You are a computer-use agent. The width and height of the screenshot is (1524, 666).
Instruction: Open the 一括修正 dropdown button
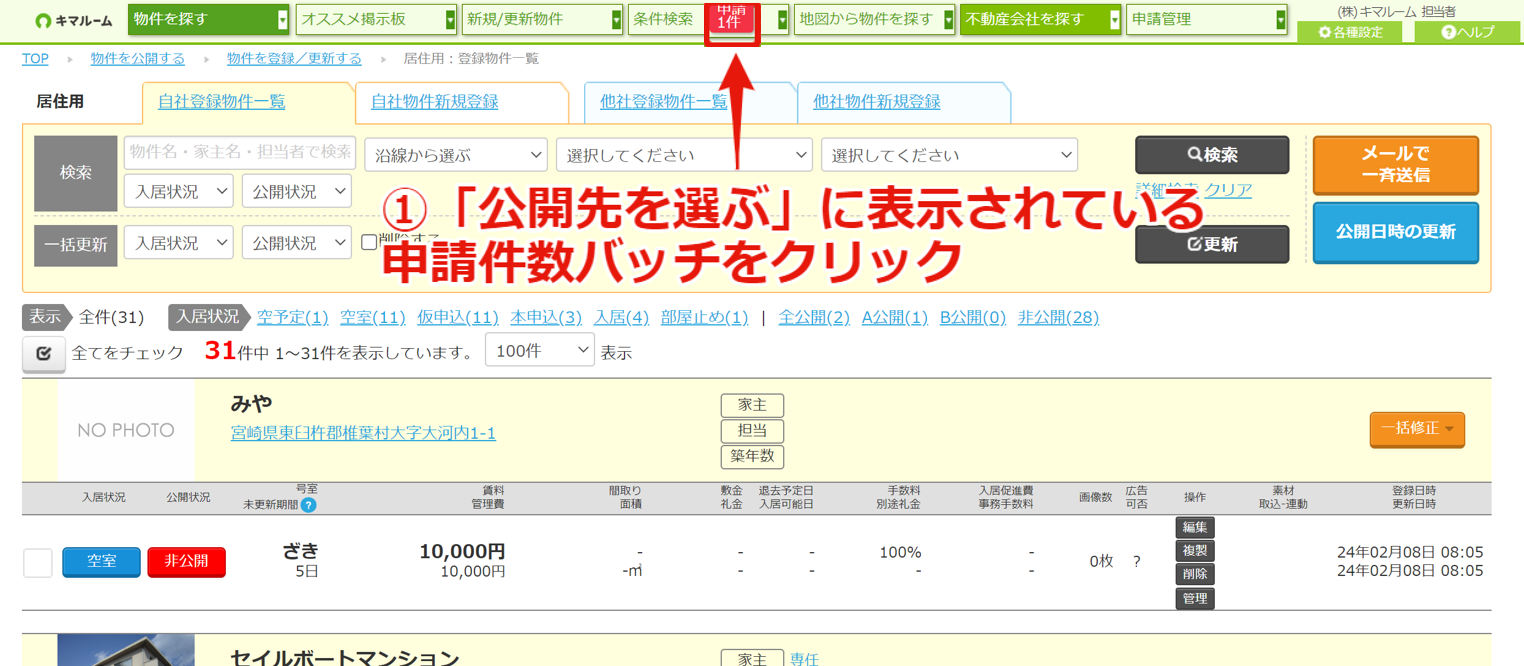(x=1417, y=429)
